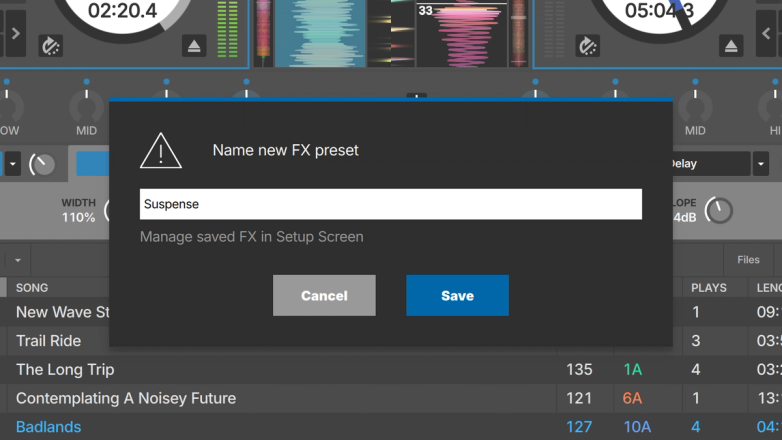Open the Delay effect dropdown arrow
The image size is (782, 440).
(x=761, y=164)
